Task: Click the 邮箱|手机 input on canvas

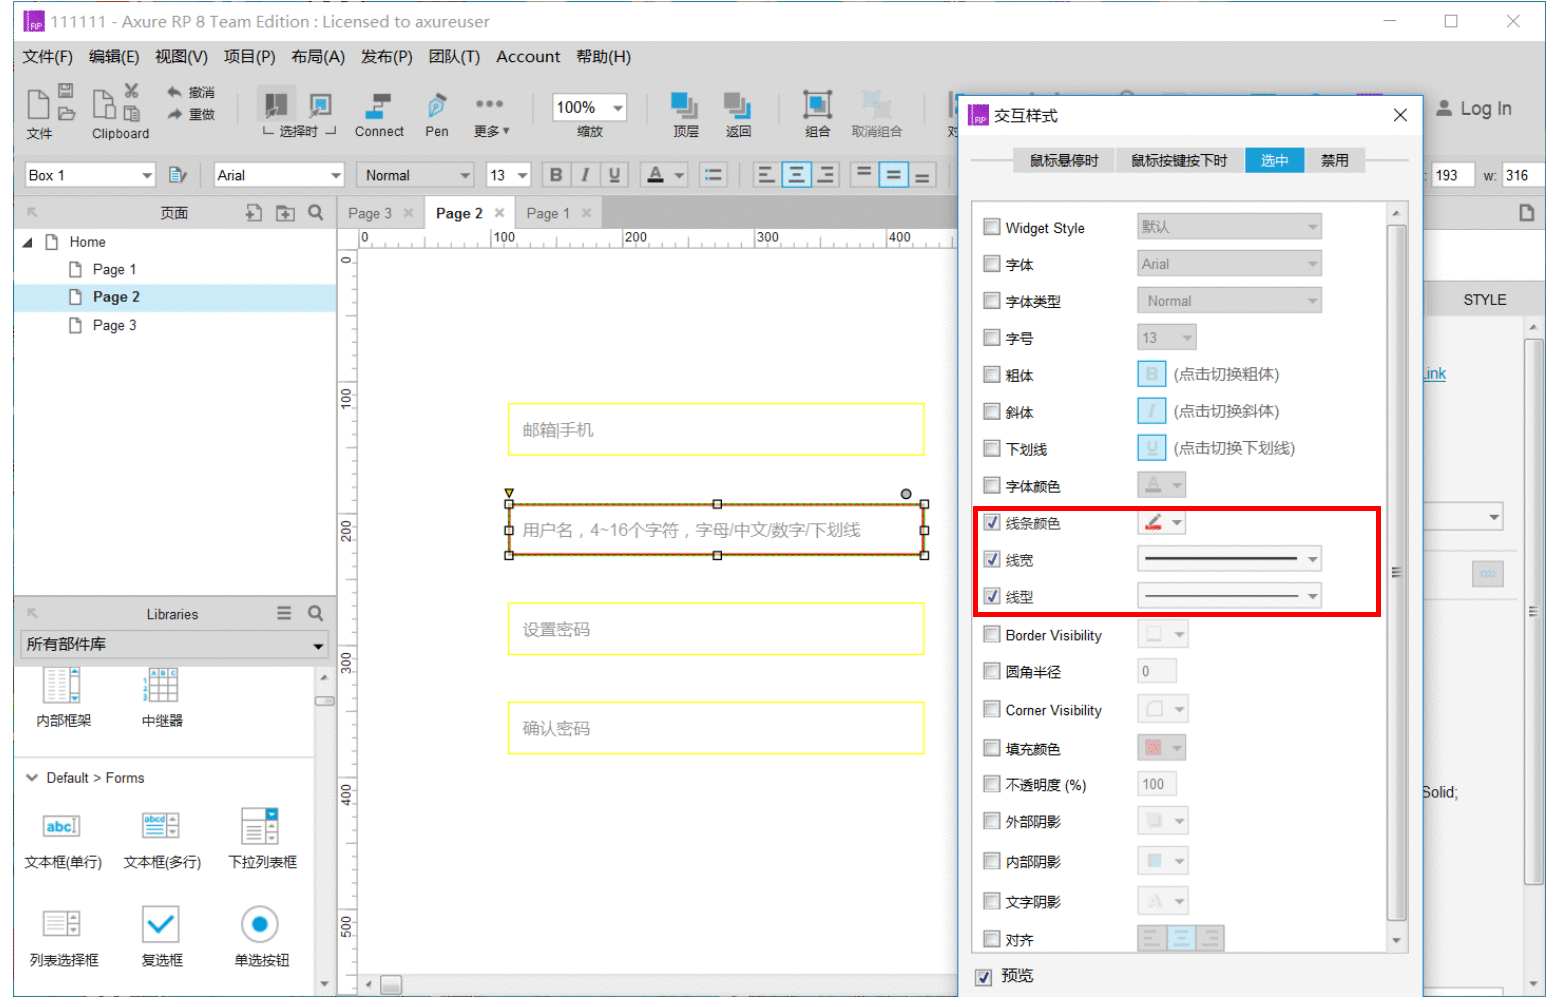Action: point(716,430)
